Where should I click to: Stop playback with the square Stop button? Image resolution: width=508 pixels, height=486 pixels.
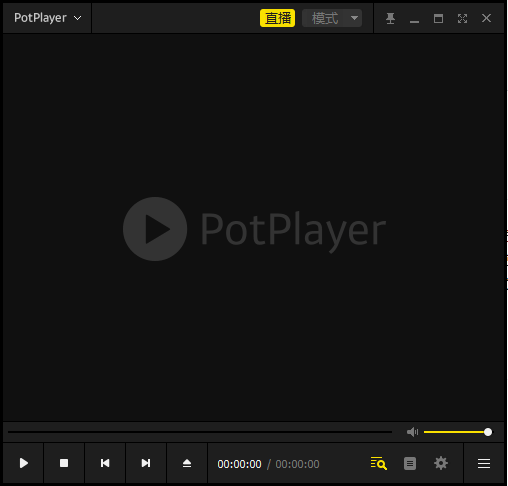(64, 463)
